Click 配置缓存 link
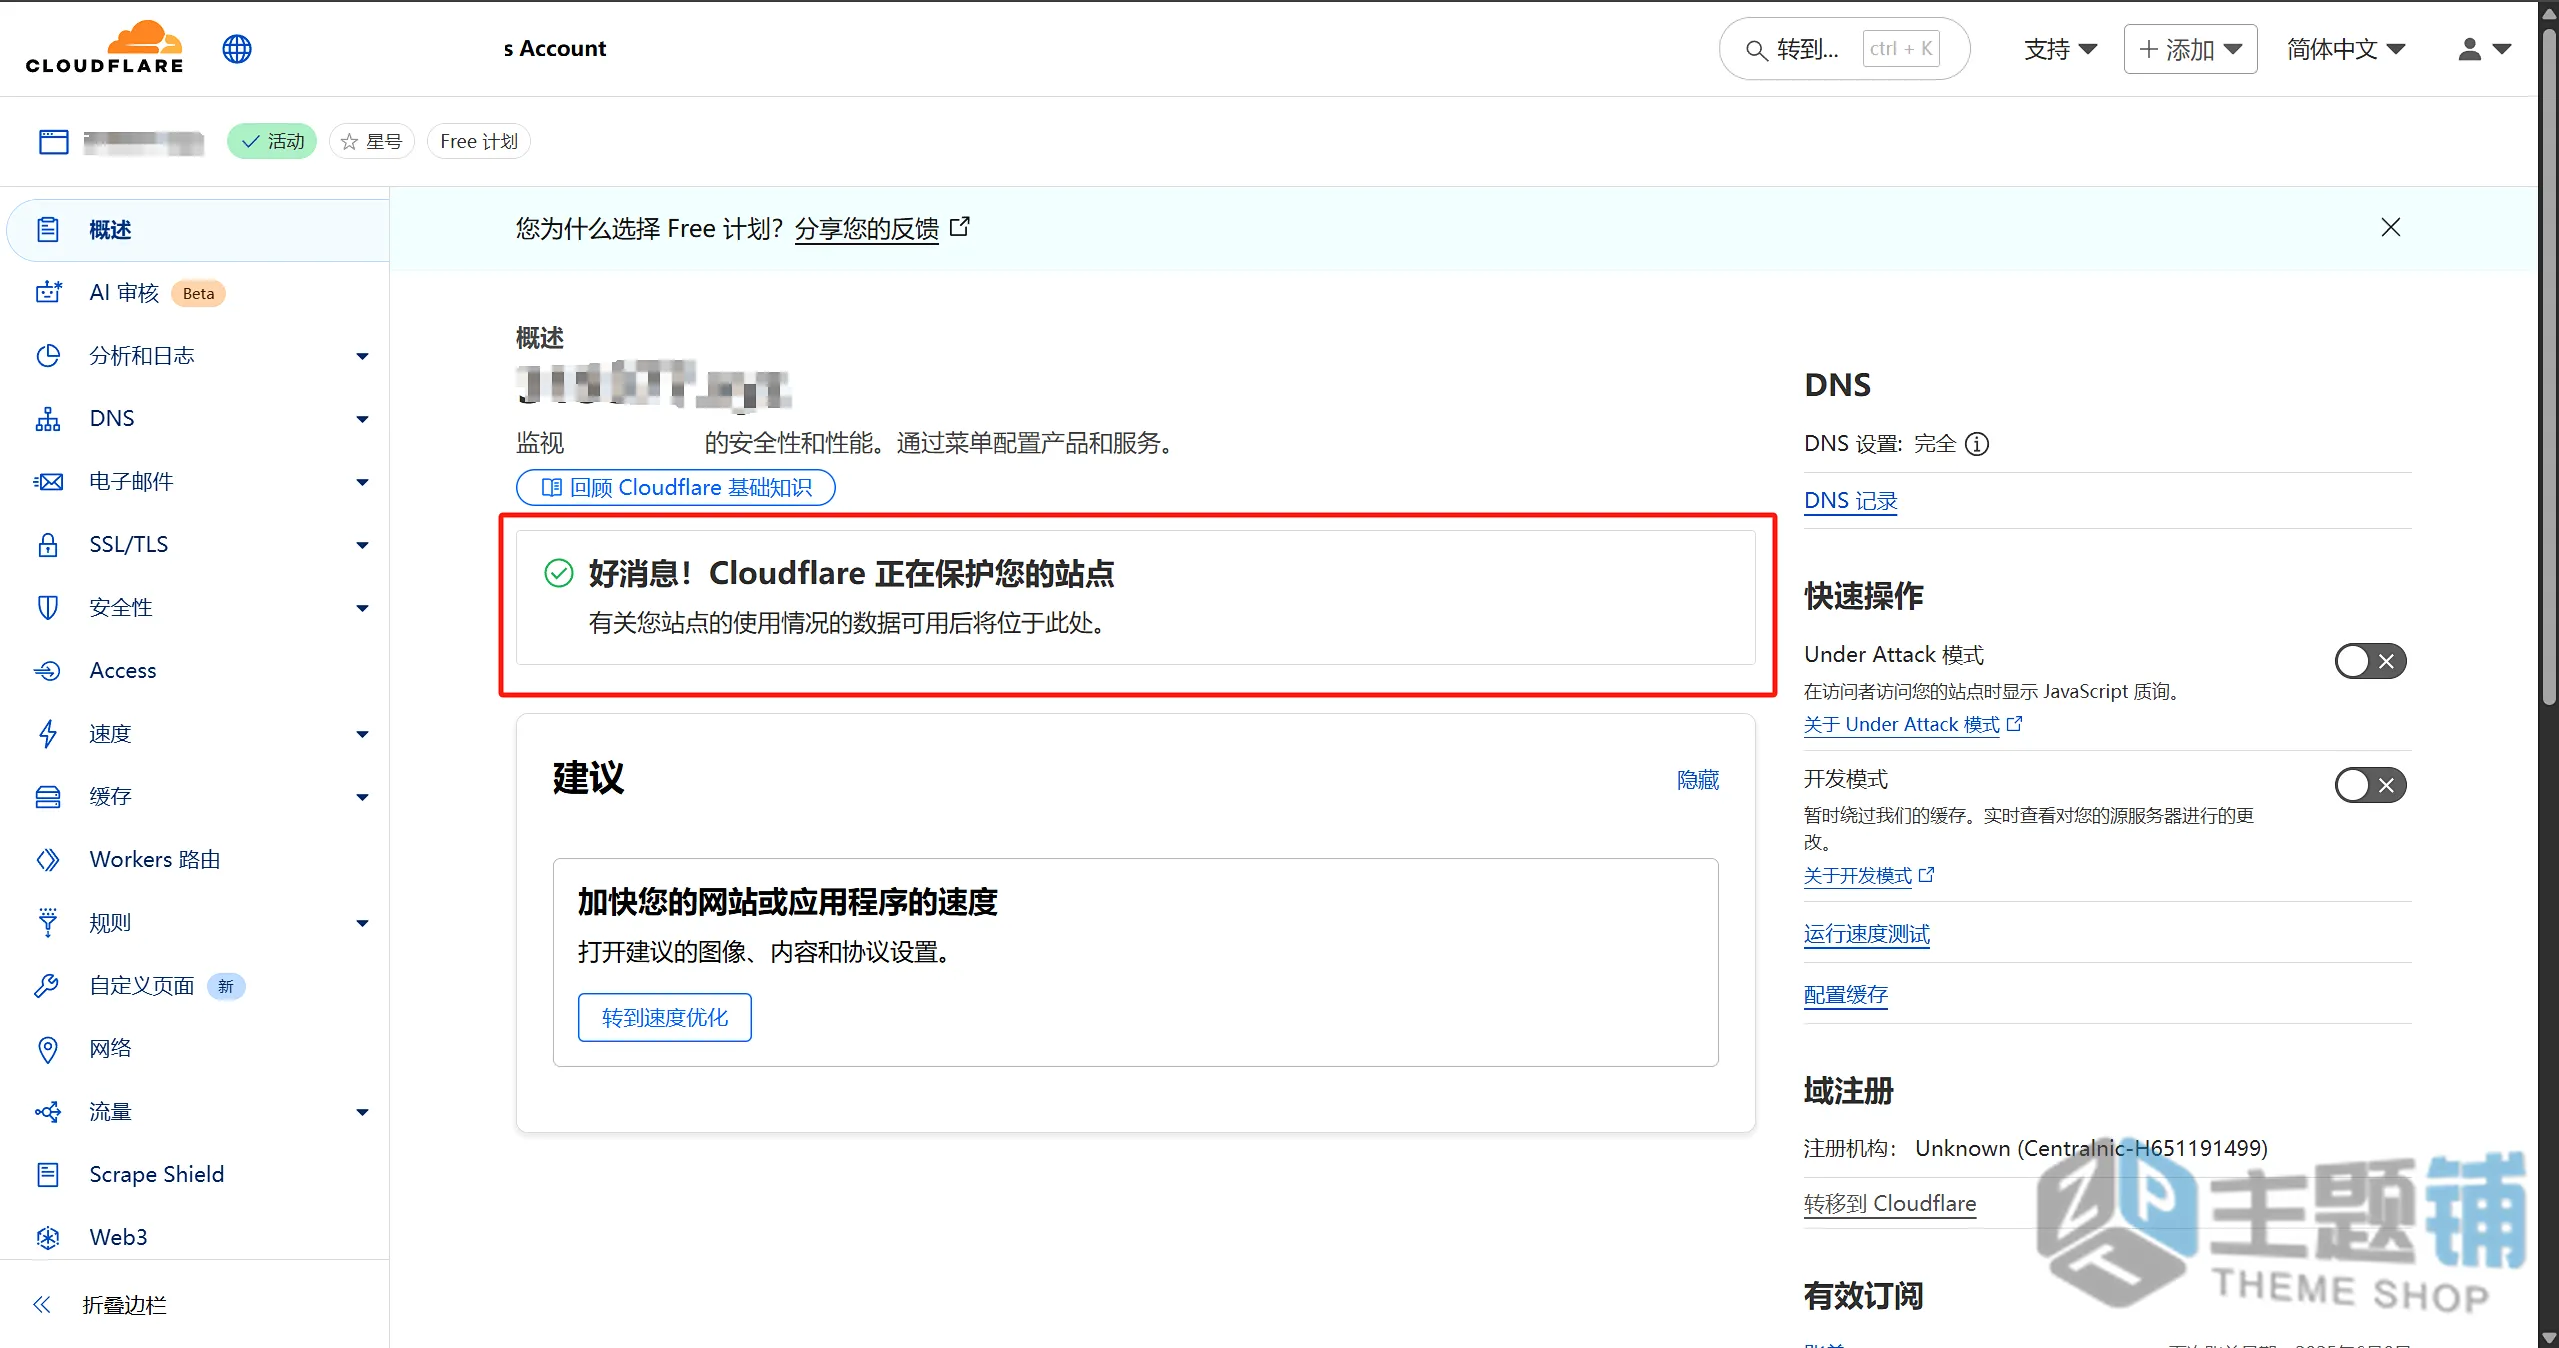 [x=1846, y=995]
